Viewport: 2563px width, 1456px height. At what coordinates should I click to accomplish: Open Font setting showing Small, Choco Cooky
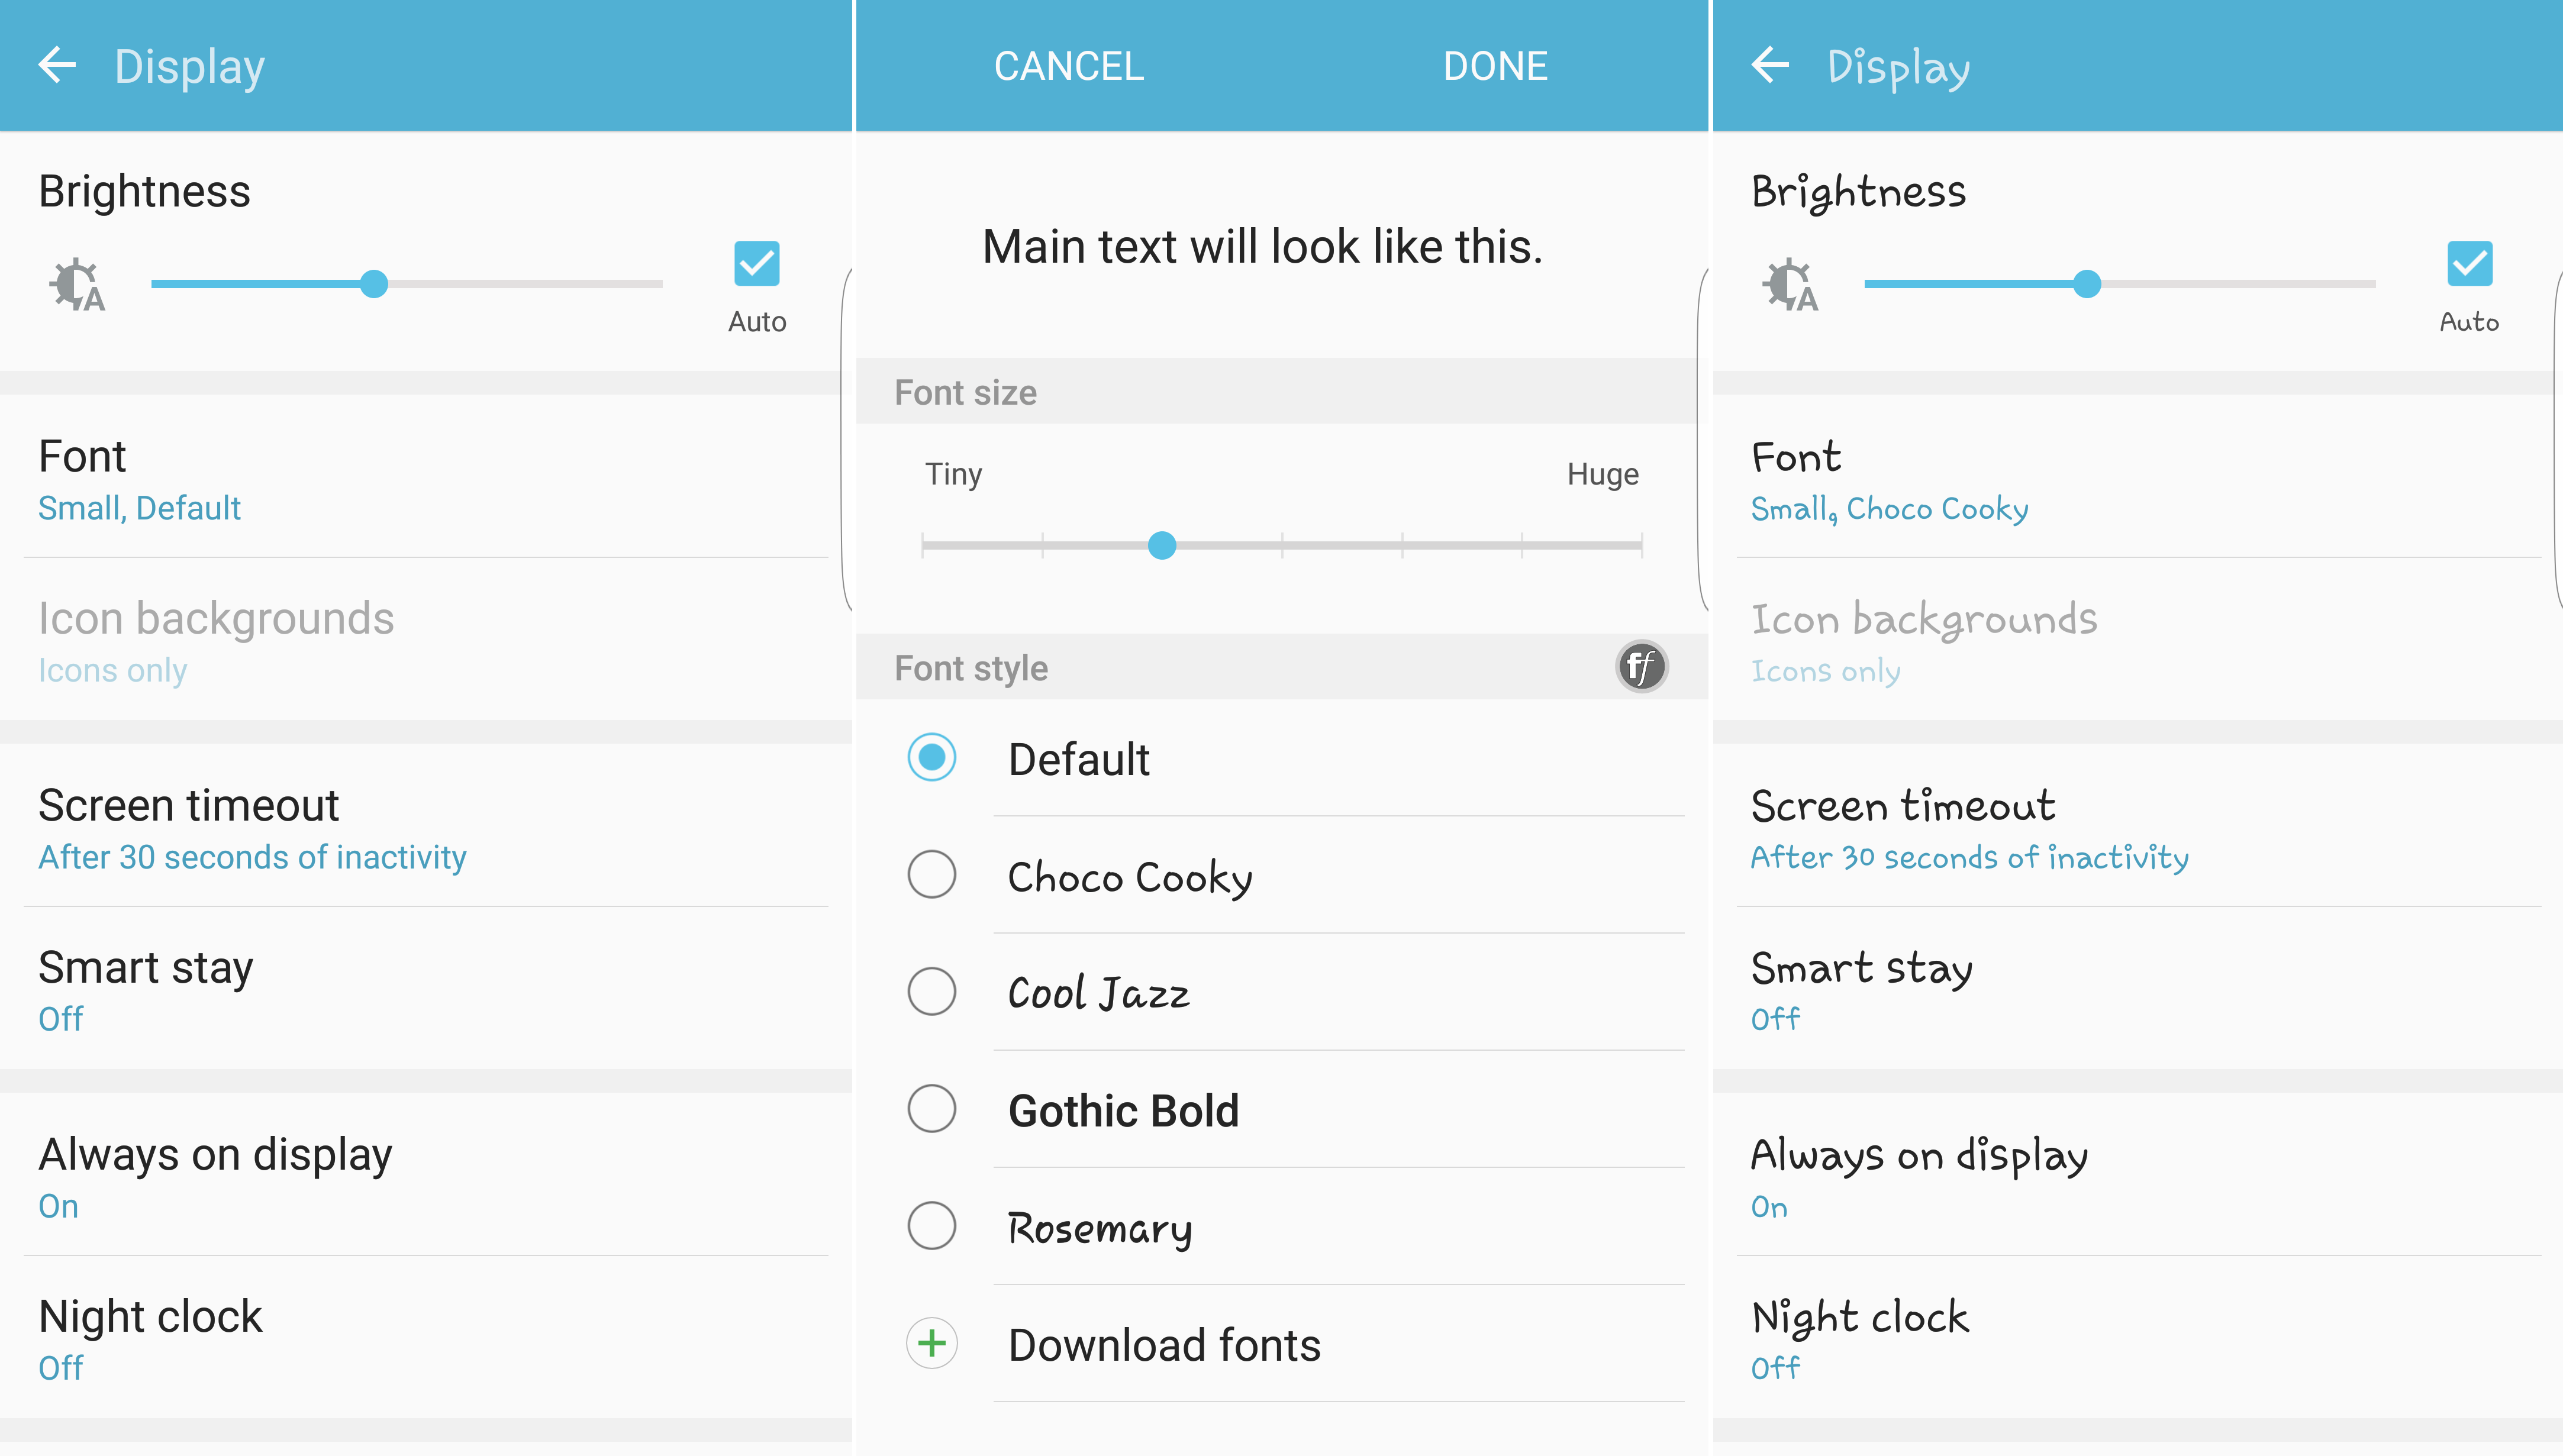pyautogui.click(x=1890, y=480)
